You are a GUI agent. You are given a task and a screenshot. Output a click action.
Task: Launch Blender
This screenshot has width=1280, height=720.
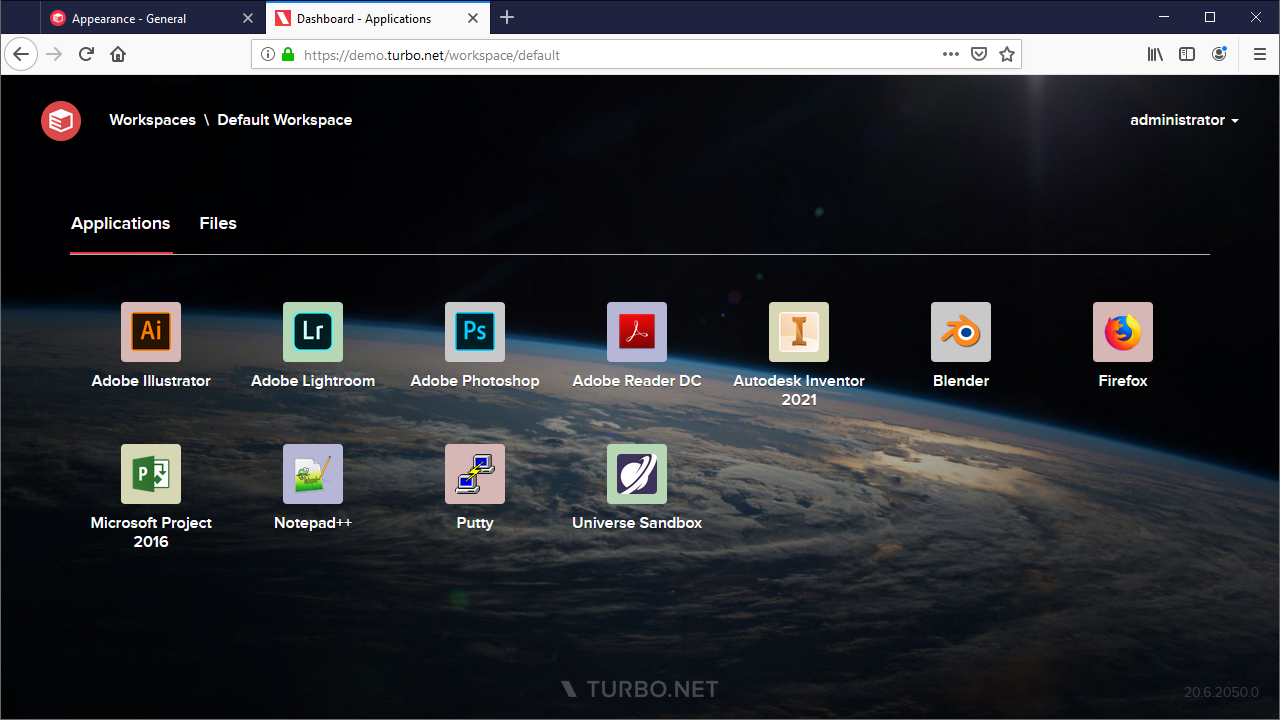tap(960, 331)
